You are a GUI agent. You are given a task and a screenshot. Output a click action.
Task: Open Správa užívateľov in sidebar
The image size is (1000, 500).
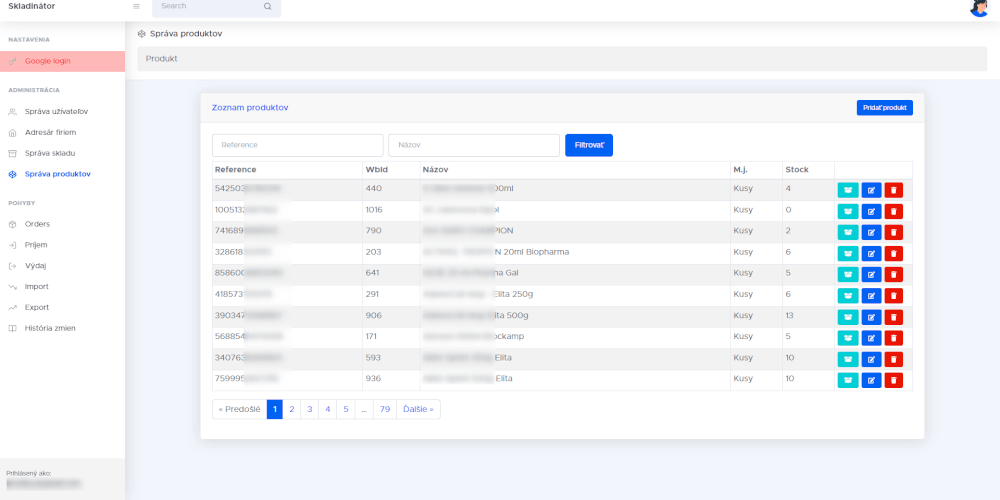tap(56, 111)
